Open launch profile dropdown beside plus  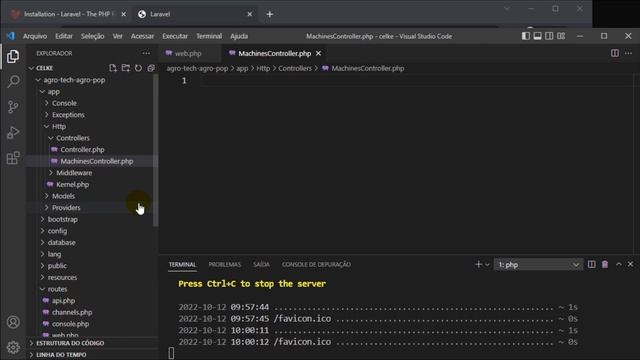coord(487,265)
